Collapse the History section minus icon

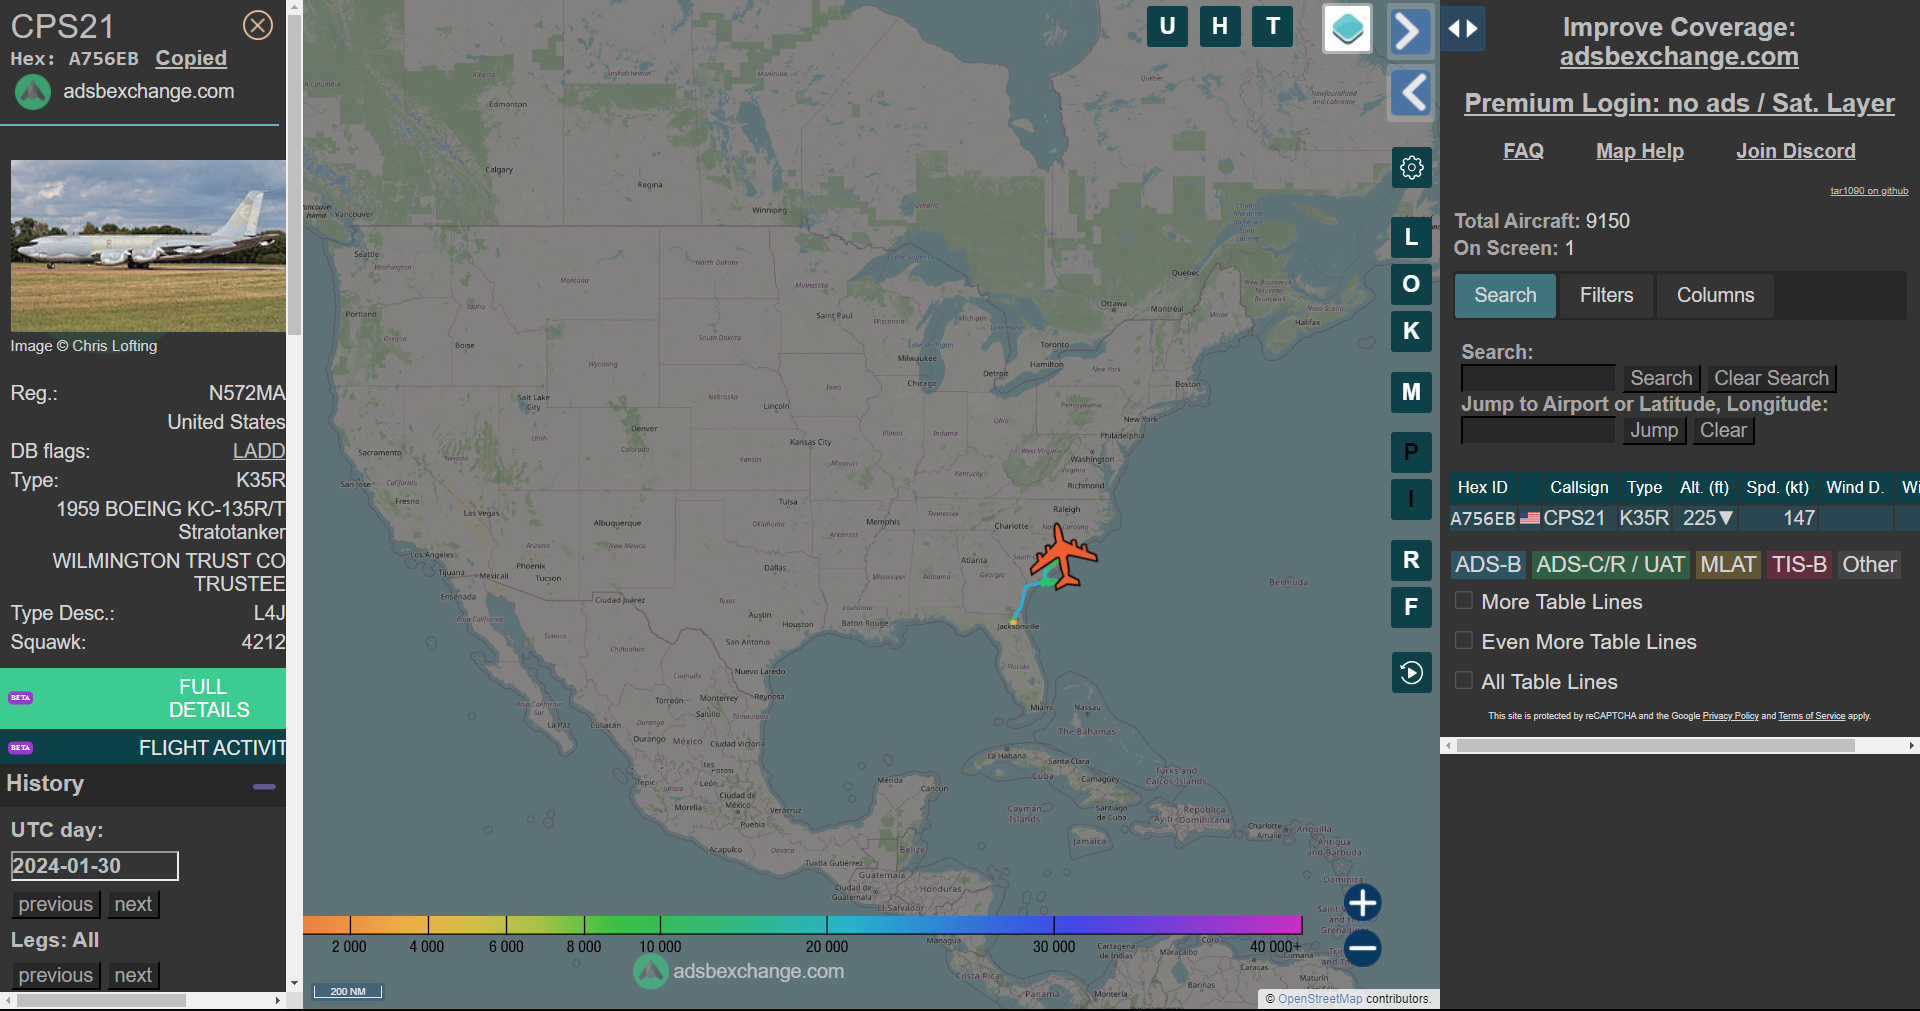click(264, 787)
